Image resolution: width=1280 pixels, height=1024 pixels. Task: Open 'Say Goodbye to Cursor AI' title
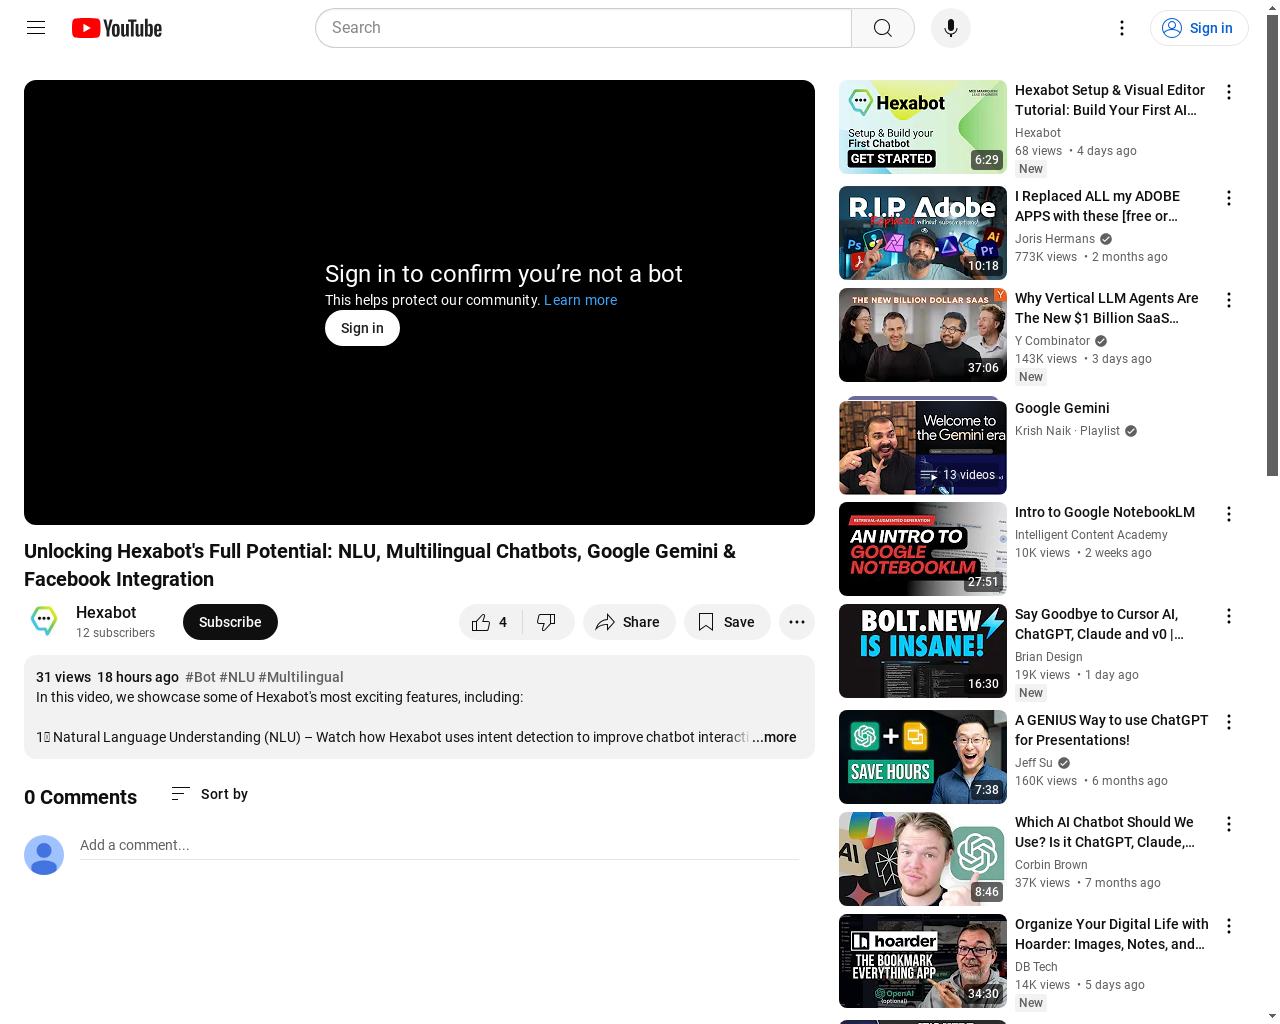pyautogui.click(x=1099, y=624)
